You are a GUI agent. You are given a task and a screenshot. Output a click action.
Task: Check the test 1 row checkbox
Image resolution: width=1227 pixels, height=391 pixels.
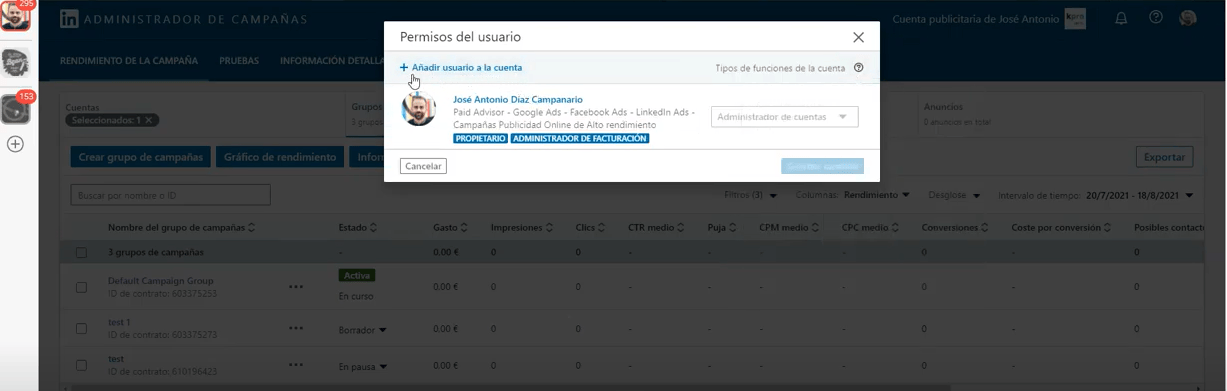tap(81, 328)
